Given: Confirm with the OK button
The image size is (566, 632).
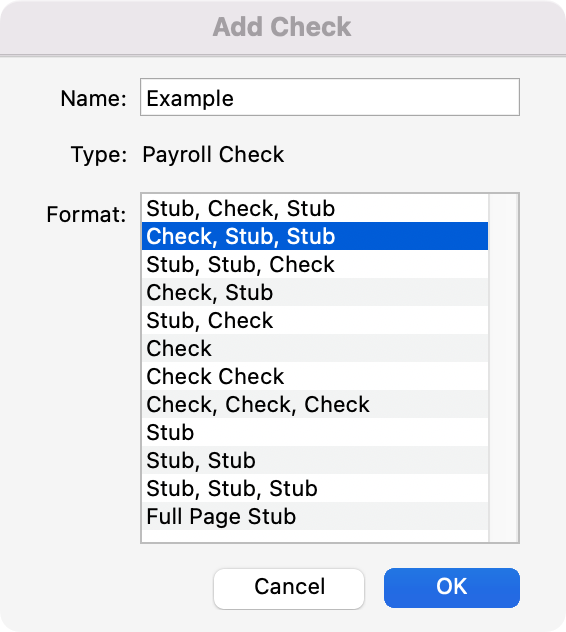Looking at the screenshot, I should [452, 588].
